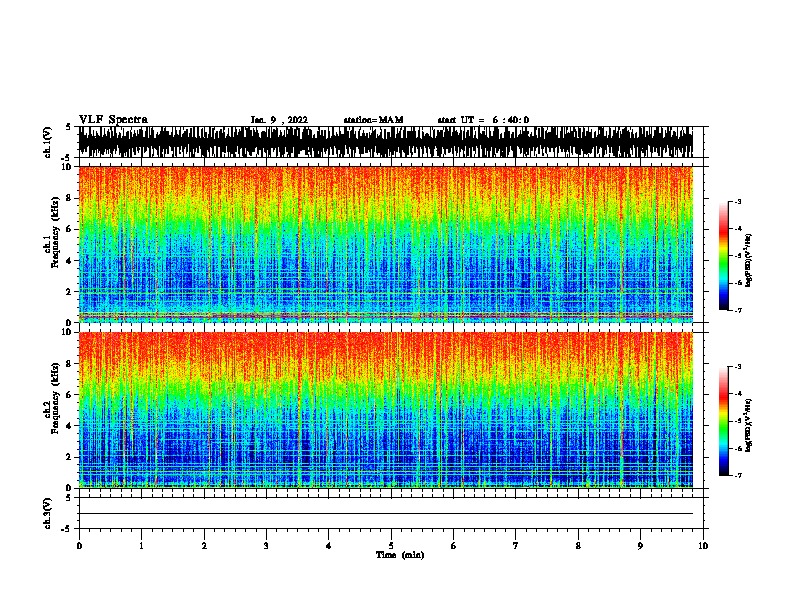This screenshot has height=612, width=792.
Task: Click the 'ch.3(V)' axis label
Action: coord(48,513)
